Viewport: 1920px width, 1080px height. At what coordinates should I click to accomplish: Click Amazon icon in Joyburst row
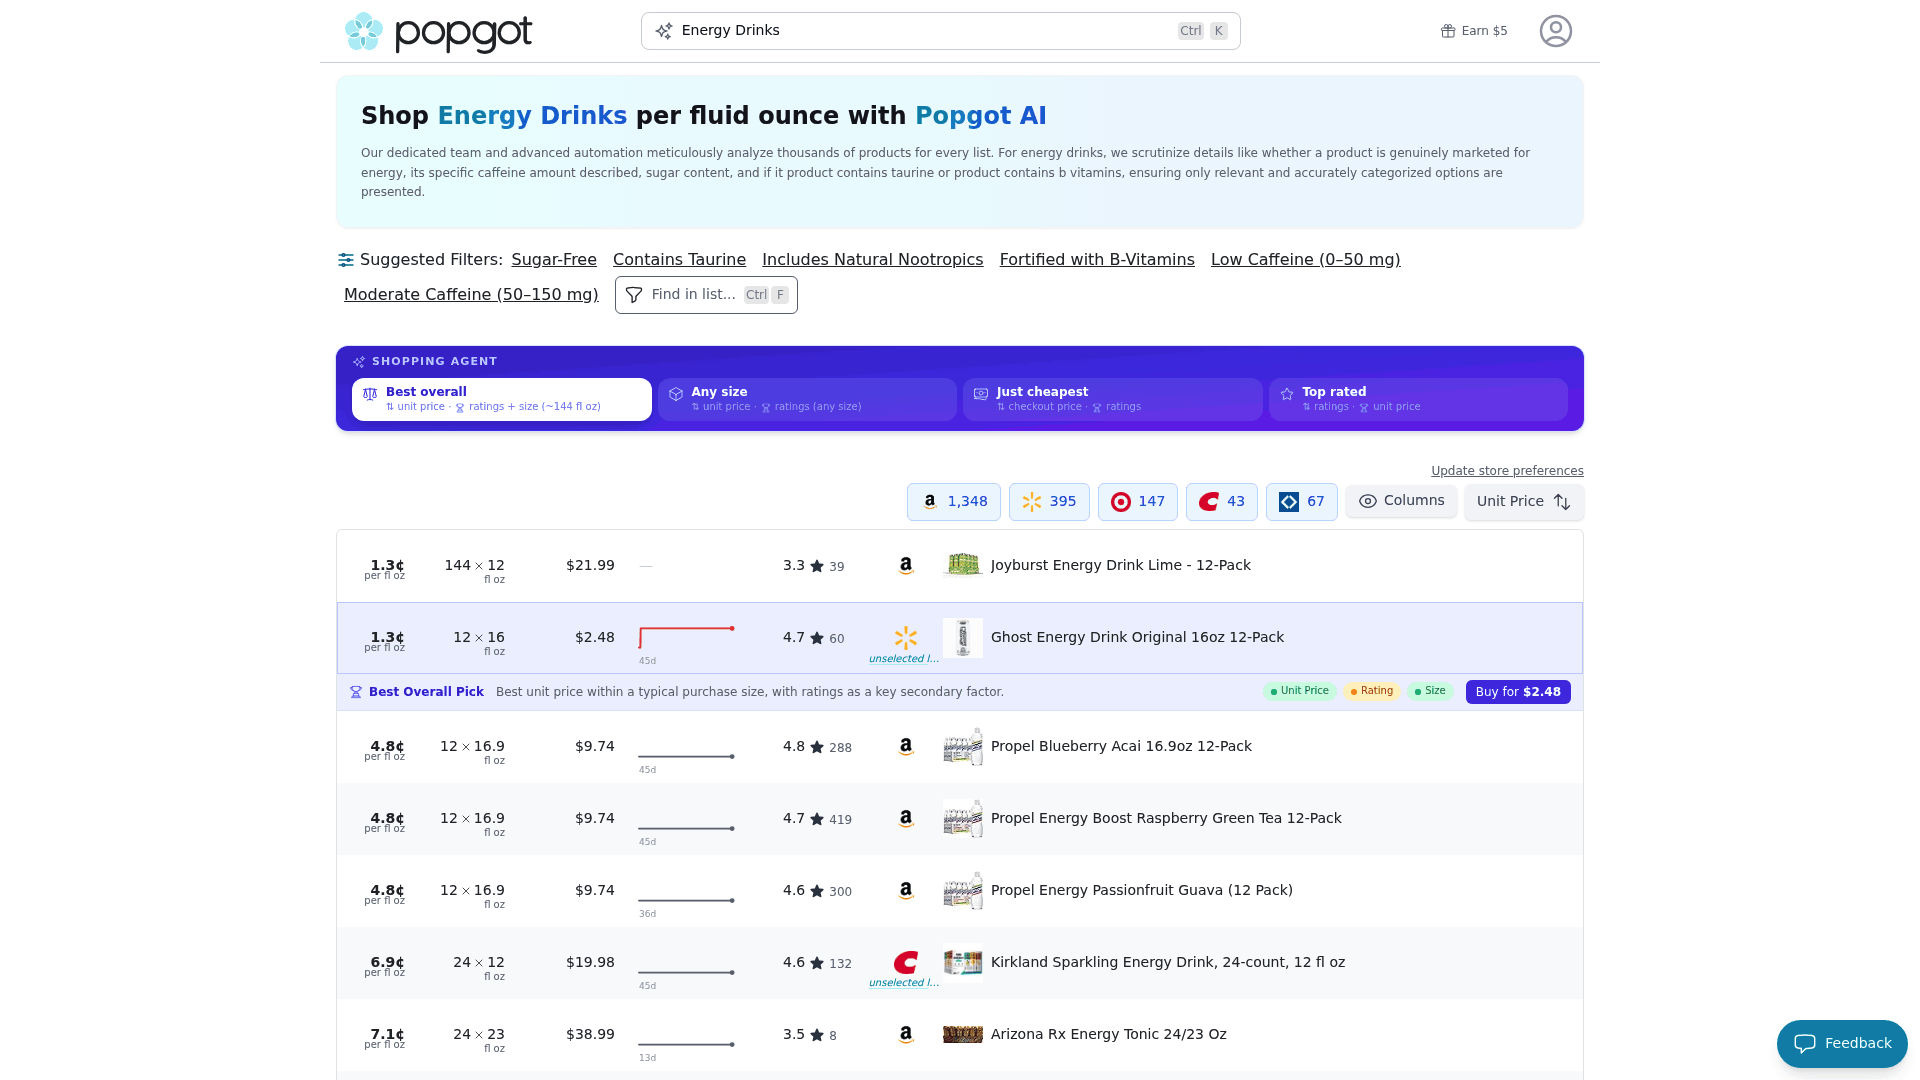pos(906,566)
